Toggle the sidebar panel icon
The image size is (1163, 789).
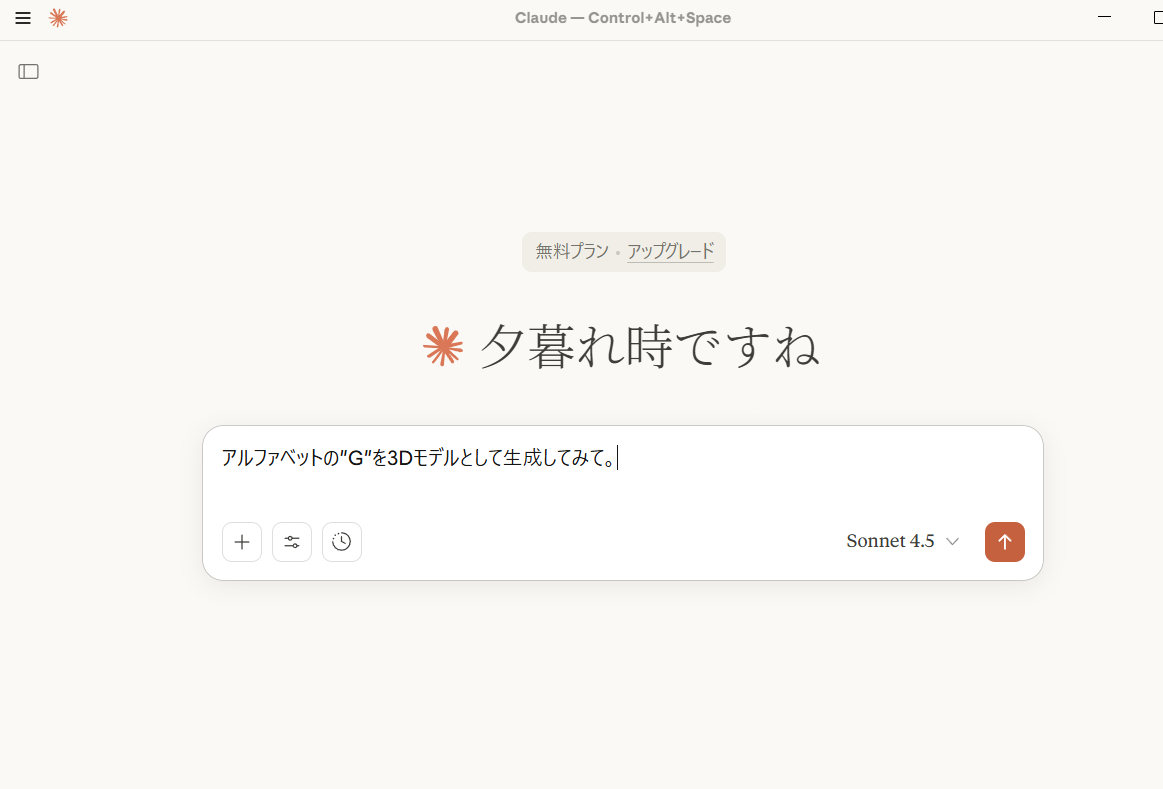click(x=28, y=71)
